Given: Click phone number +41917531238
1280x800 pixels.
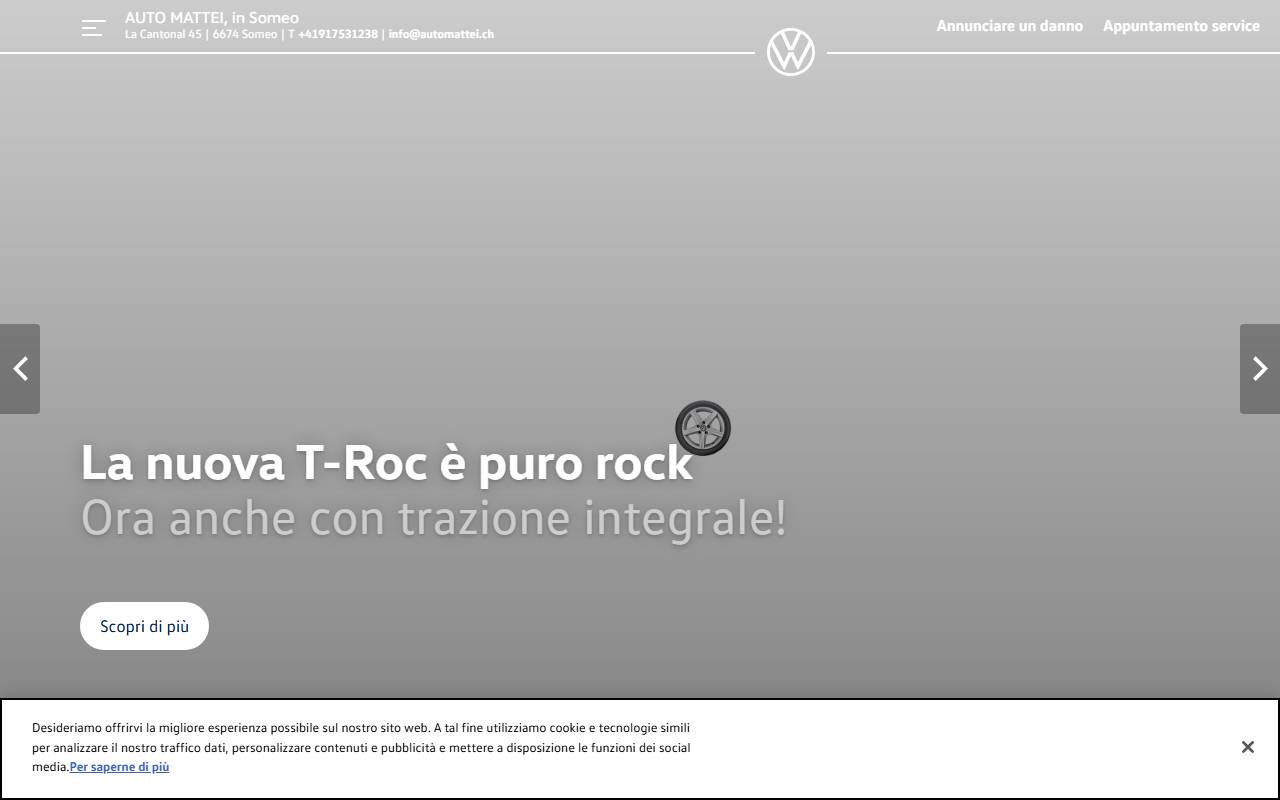Looking at the screenshot, I should [x=338, y=34].
